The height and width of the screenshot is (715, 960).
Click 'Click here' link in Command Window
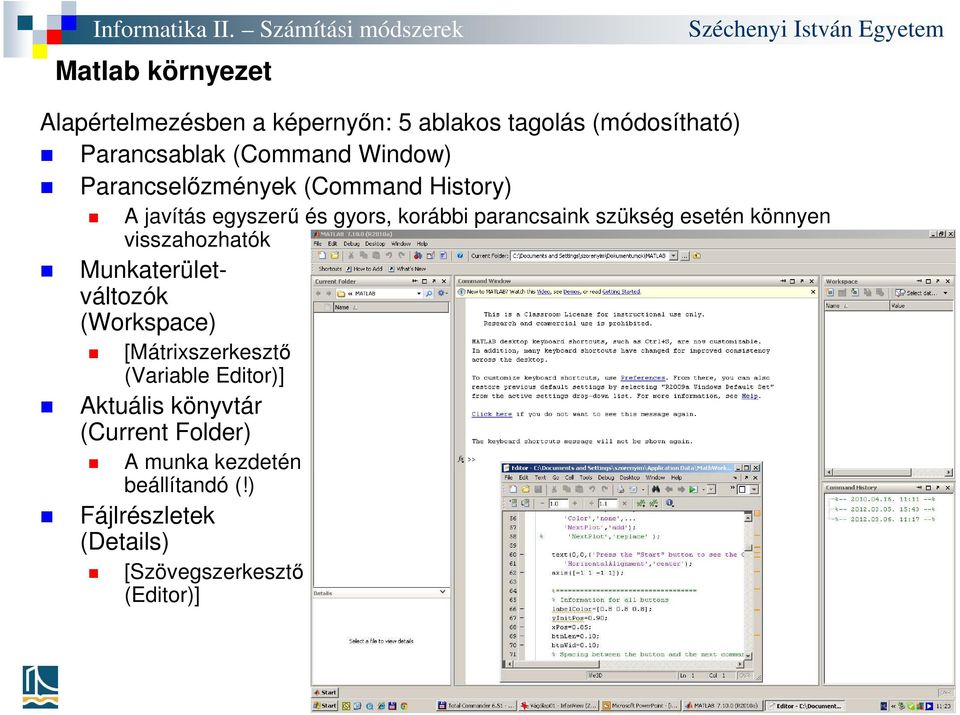(491, 414)
